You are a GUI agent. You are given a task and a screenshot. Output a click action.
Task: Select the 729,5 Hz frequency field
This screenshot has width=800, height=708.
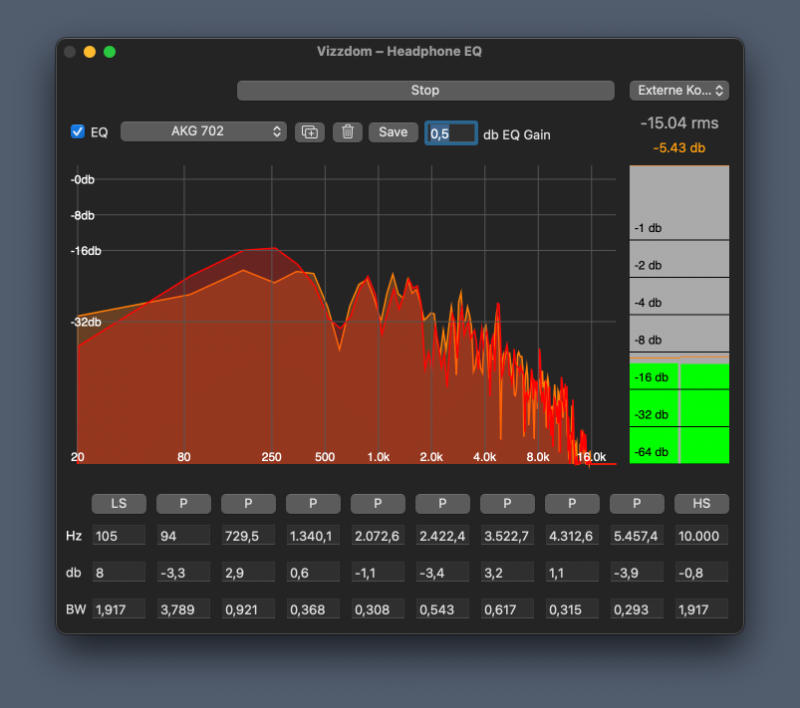click(248, 536)
